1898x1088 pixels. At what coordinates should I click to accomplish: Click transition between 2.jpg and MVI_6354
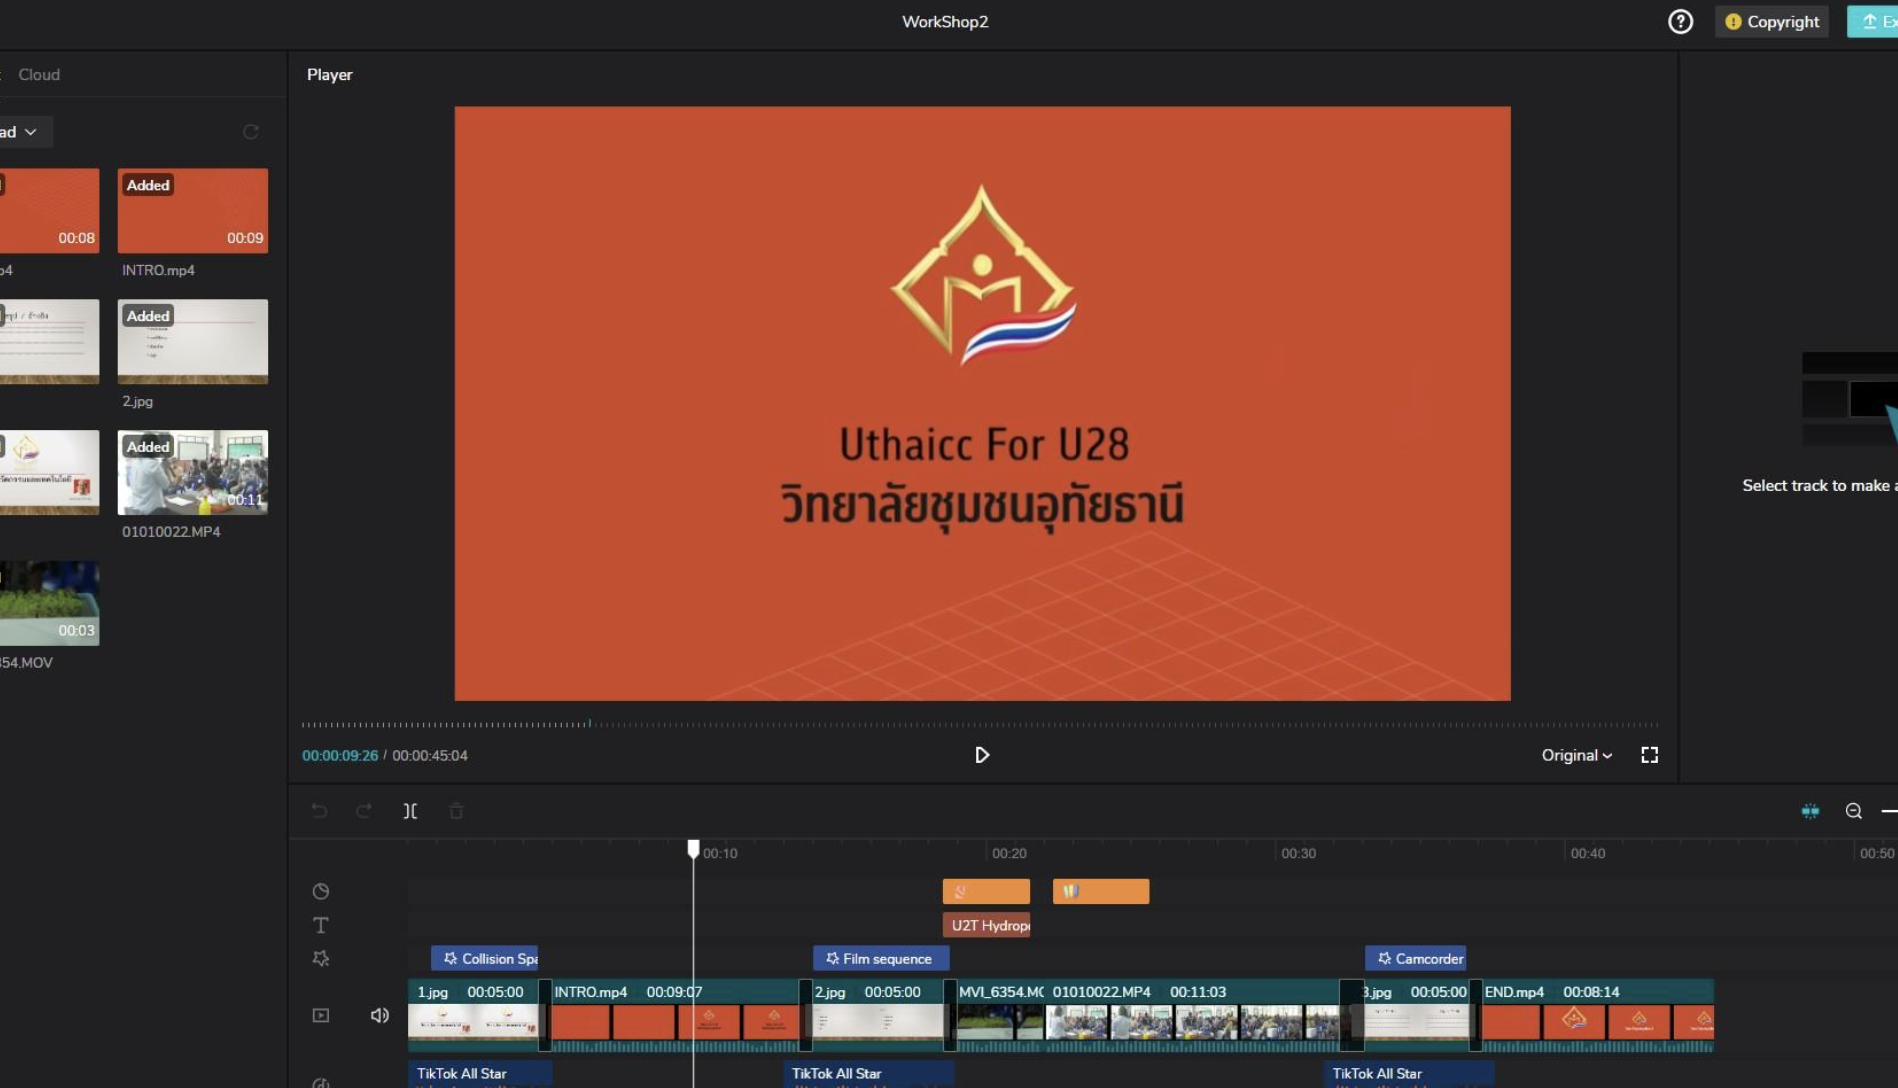pyautogui.click(x=950, y=1015)
